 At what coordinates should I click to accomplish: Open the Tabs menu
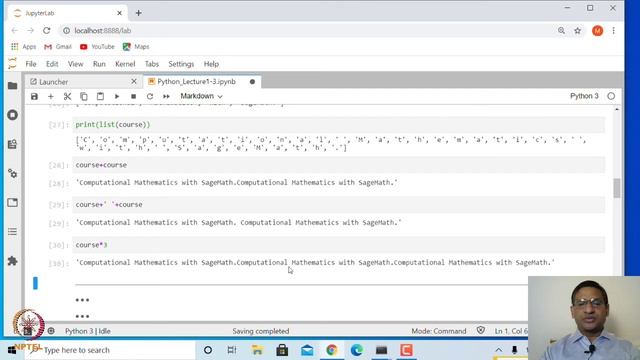point(151,64)
